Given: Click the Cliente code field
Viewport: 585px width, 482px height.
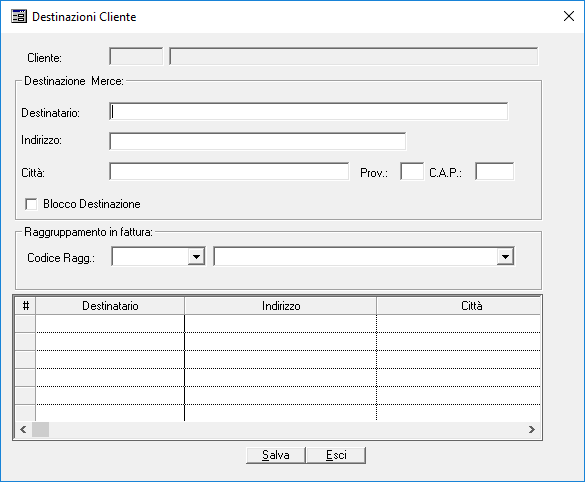Looking at the screenshot, I should click(x=136, y=57).
